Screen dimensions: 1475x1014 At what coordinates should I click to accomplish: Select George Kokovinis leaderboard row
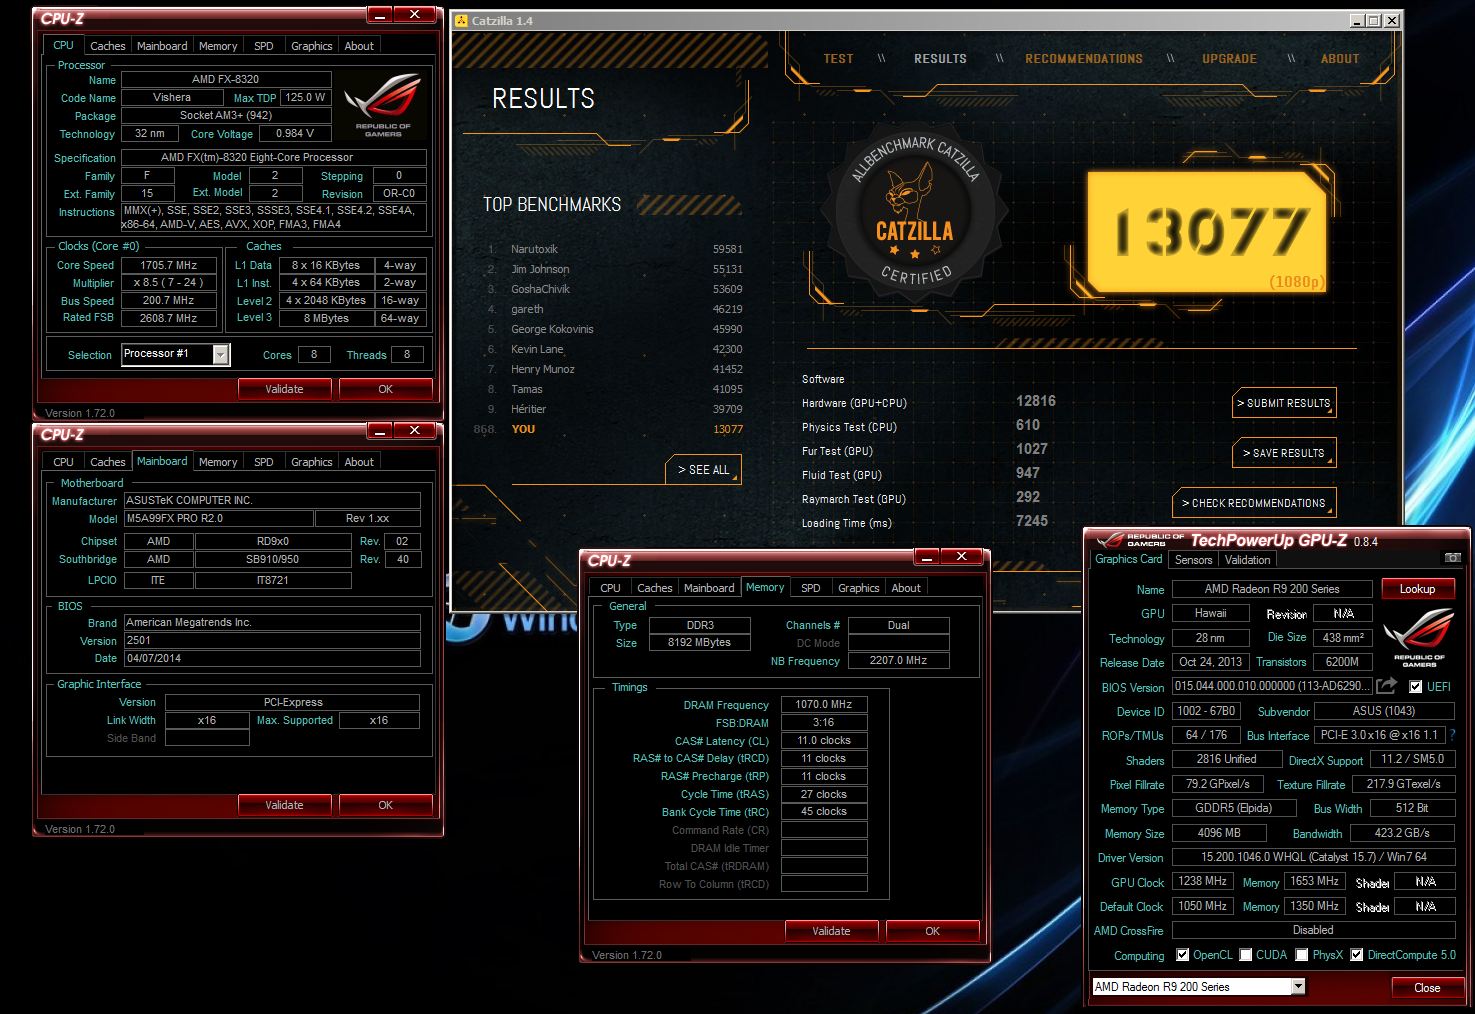point(615,329)
